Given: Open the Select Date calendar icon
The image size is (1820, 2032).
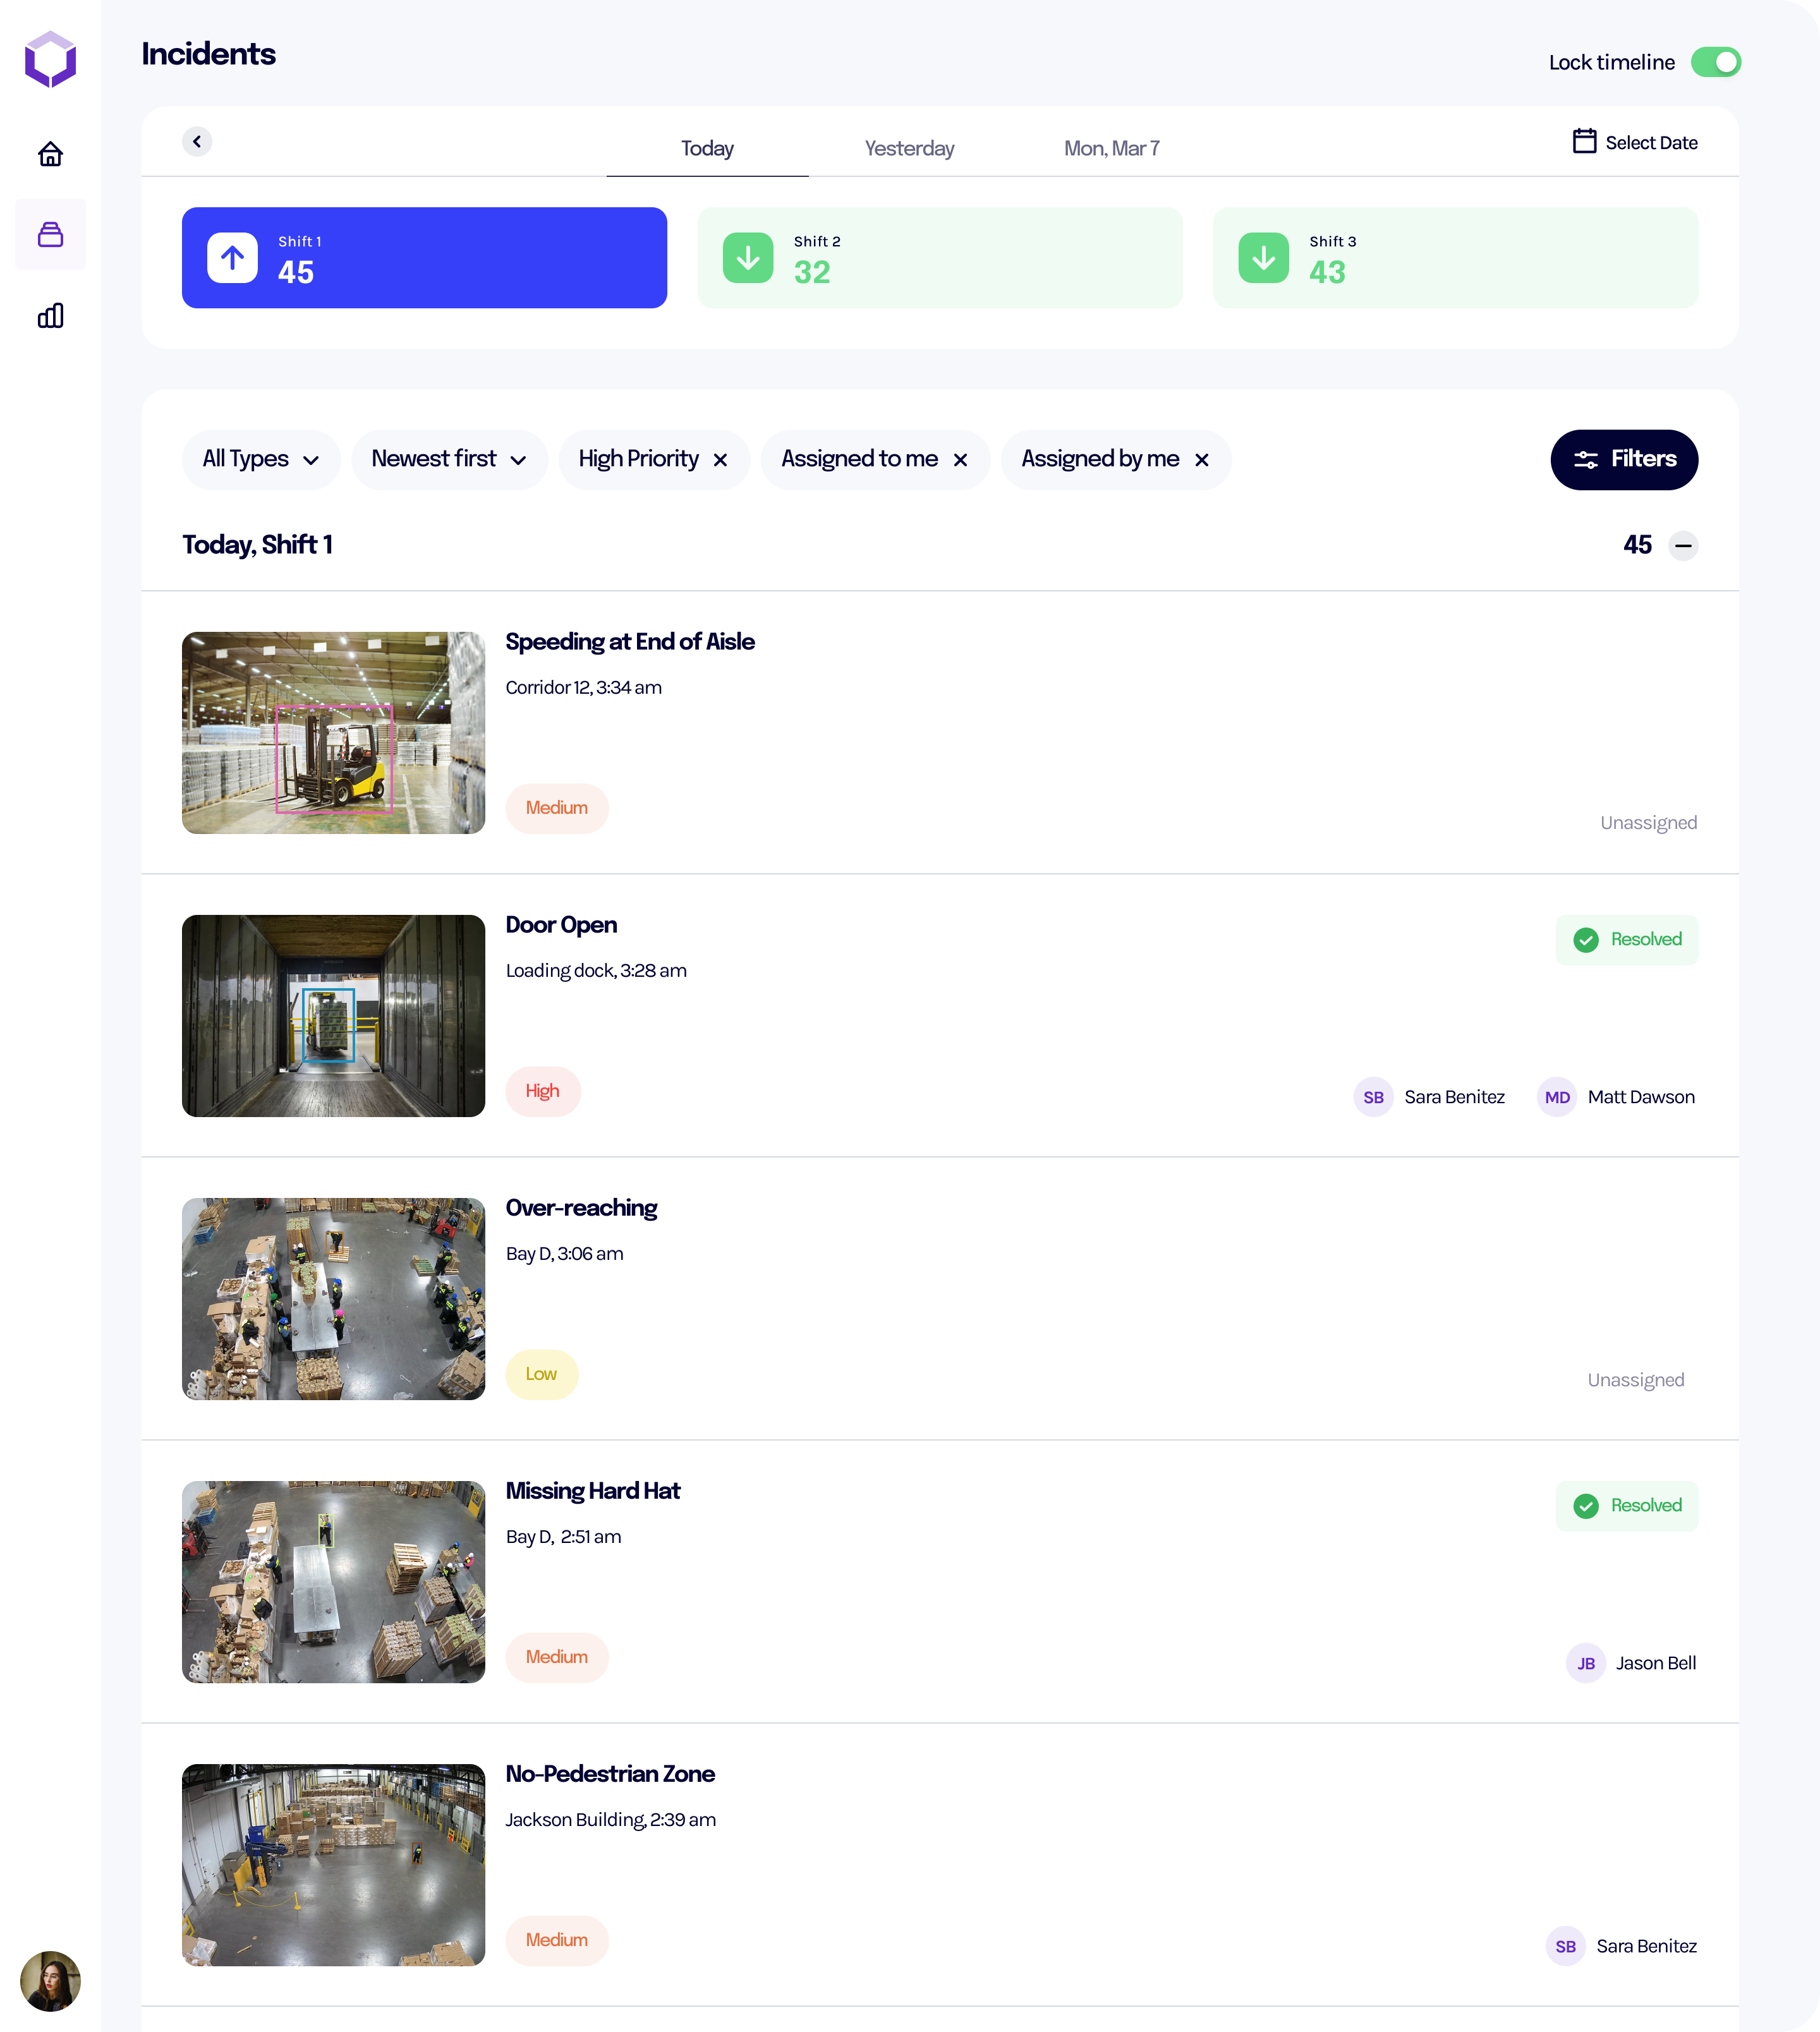Looking at the screenshot, I should click(x=1584, y=142).
